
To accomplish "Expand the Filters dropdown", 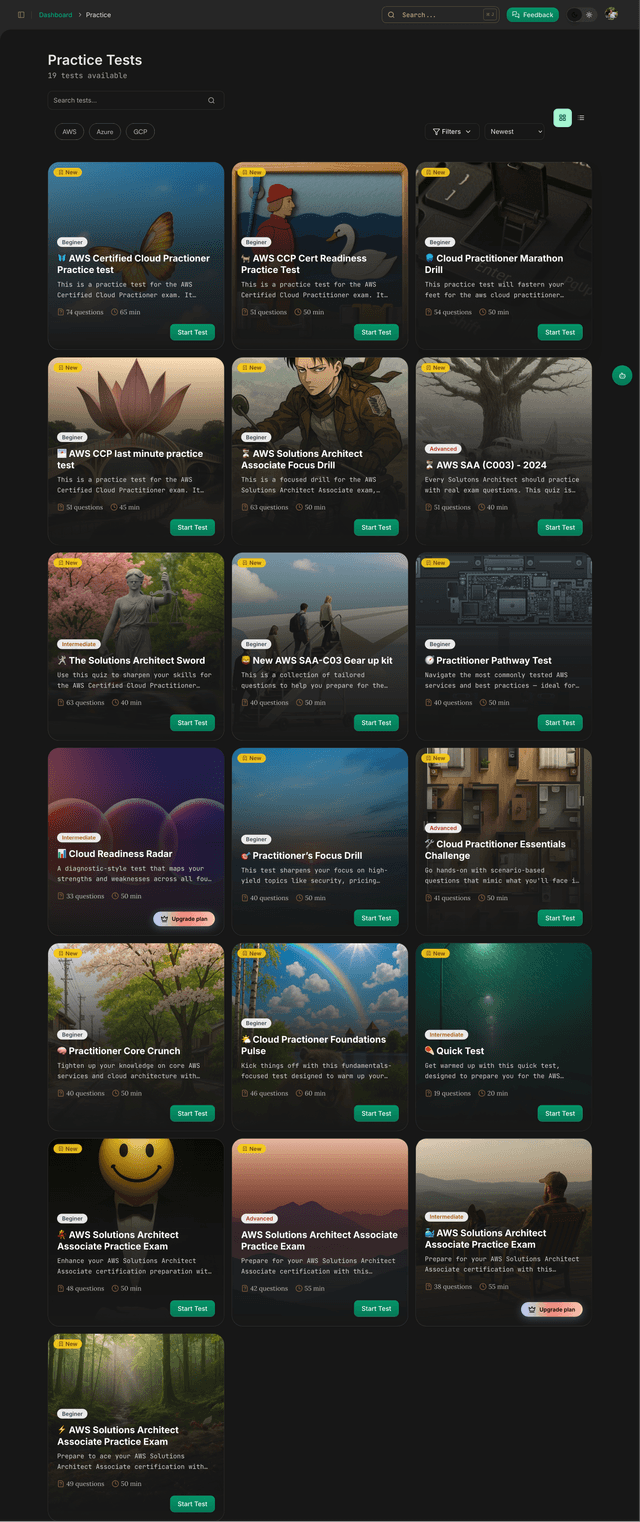I will pyautogui.click(x=451, y=132).
